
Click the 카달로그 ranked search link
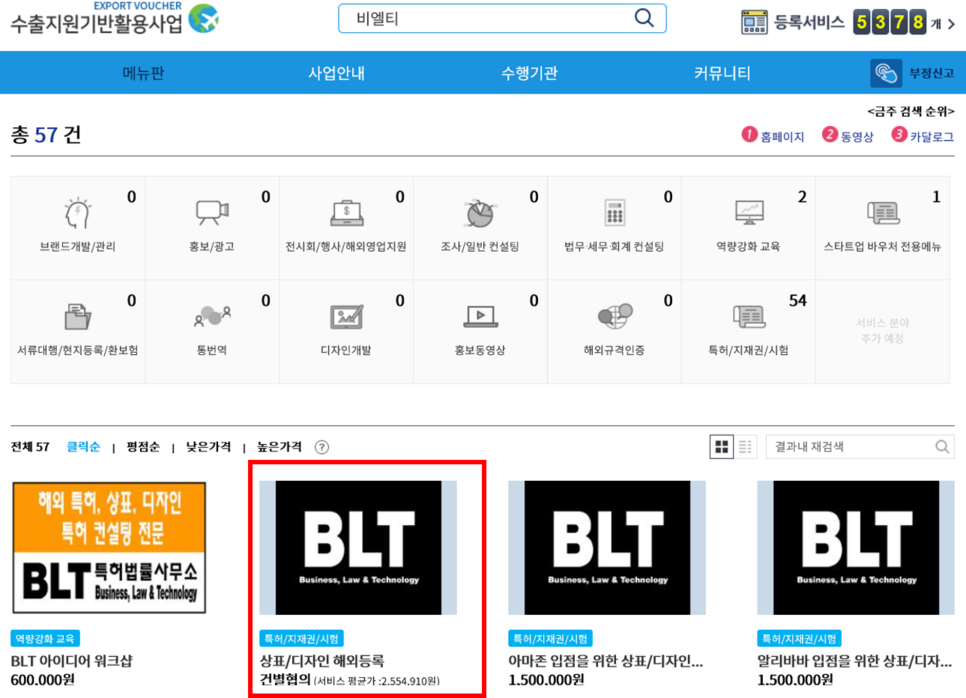932,137
